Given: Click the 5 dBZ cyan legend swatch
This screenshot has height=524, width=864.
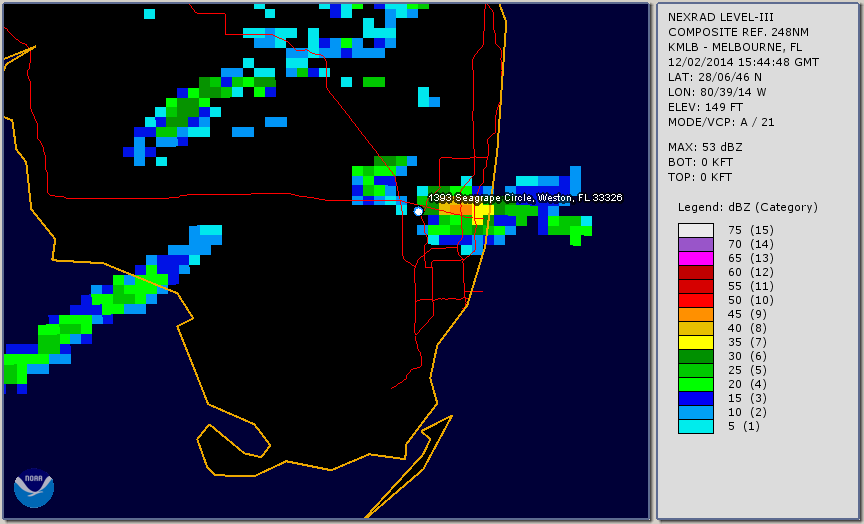Looking at the screenshot, I should (x=696, y=426).
